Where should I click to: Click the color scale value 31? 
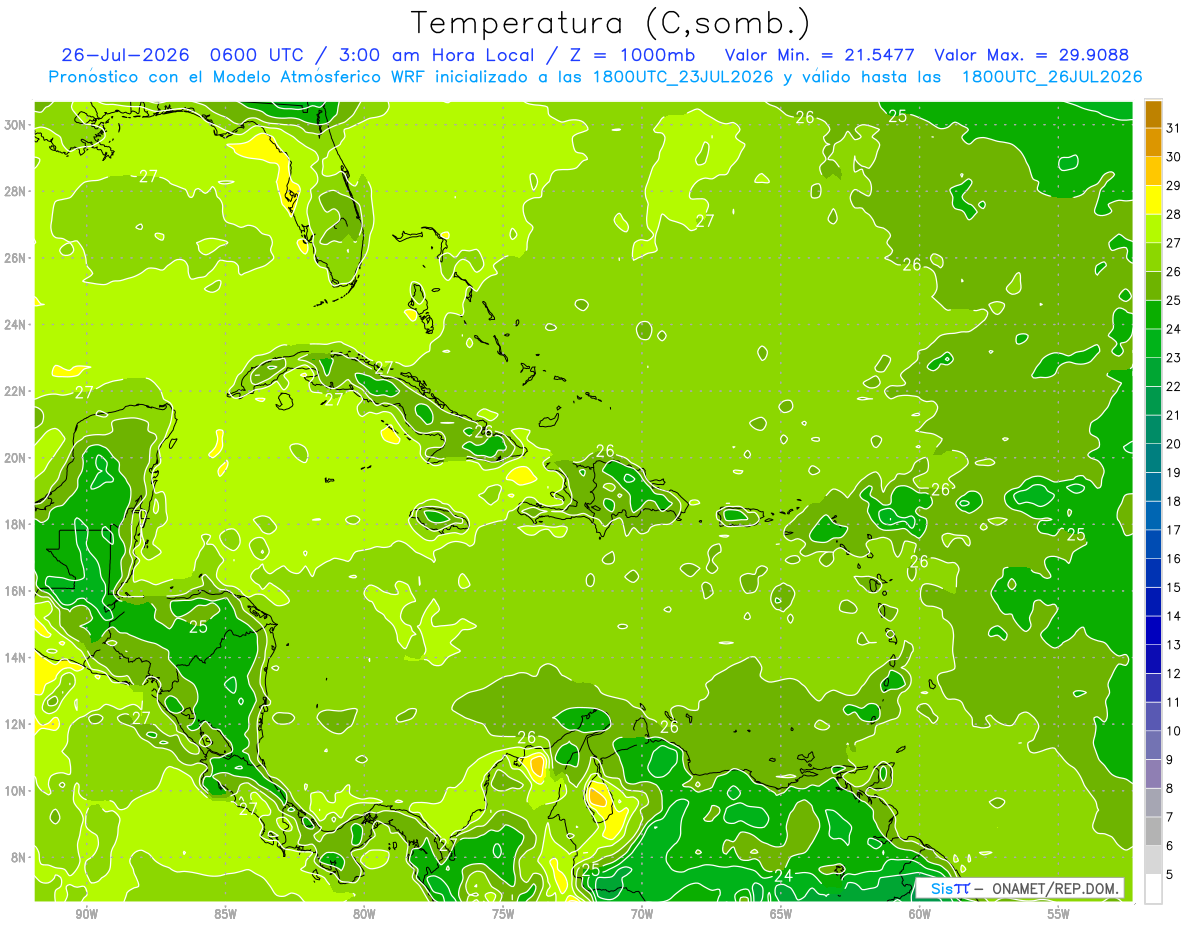pos(1174,128)
